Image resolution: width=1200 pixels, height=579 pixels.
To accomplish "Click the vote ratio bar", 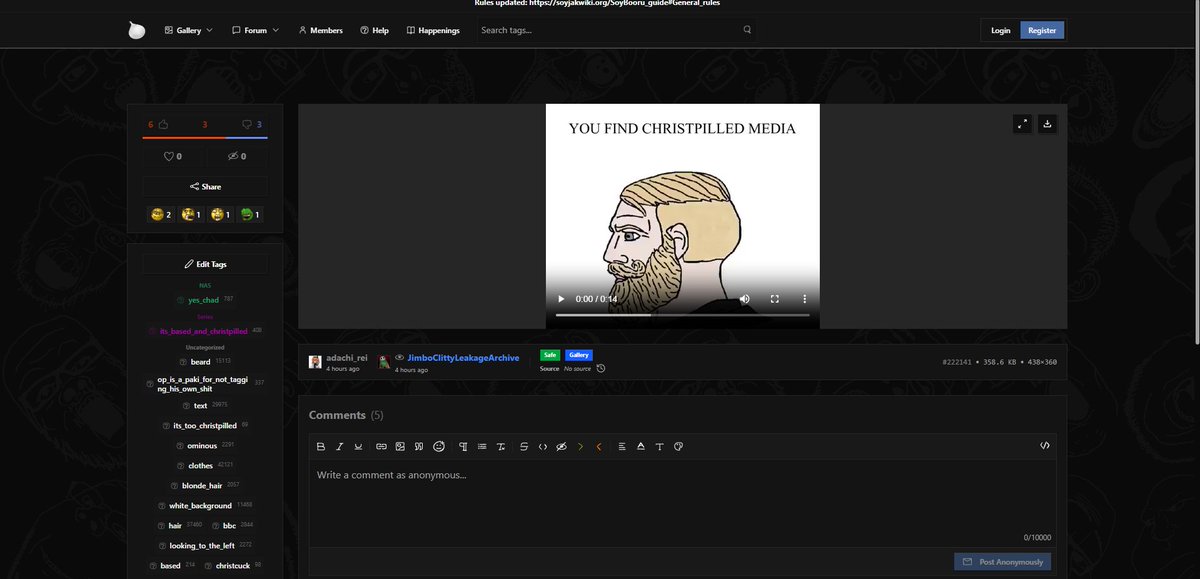I will 205,137.
